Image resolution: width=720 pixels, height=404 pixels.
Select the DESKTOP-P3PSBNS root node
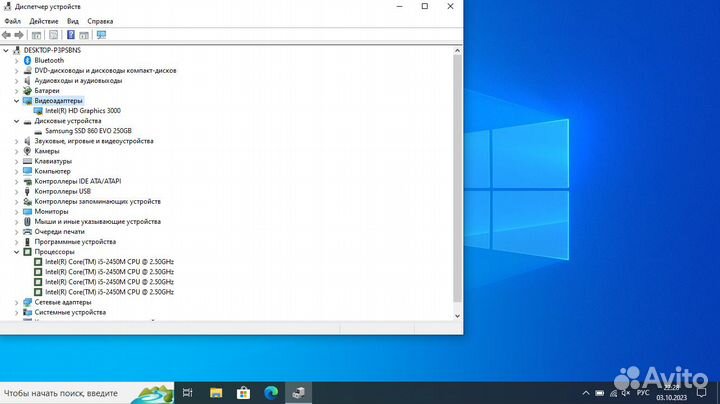[x=51, y=50]
